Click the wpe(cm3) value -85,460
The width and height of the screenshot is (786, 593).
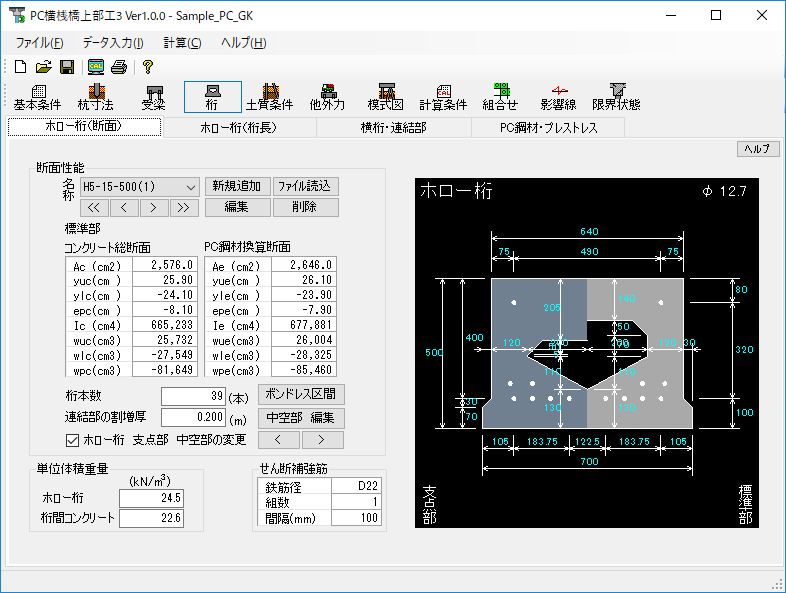point(304,370)
